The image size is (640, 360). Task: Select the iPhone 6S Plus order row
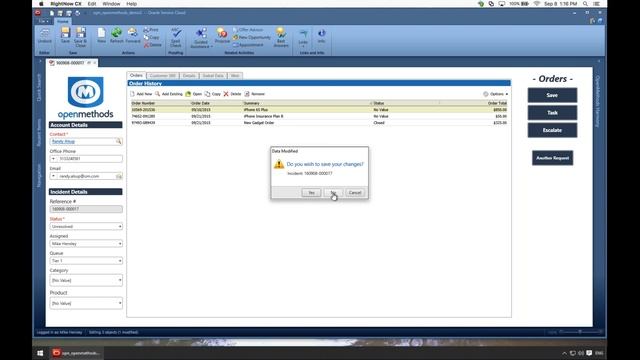coord(319,110)
